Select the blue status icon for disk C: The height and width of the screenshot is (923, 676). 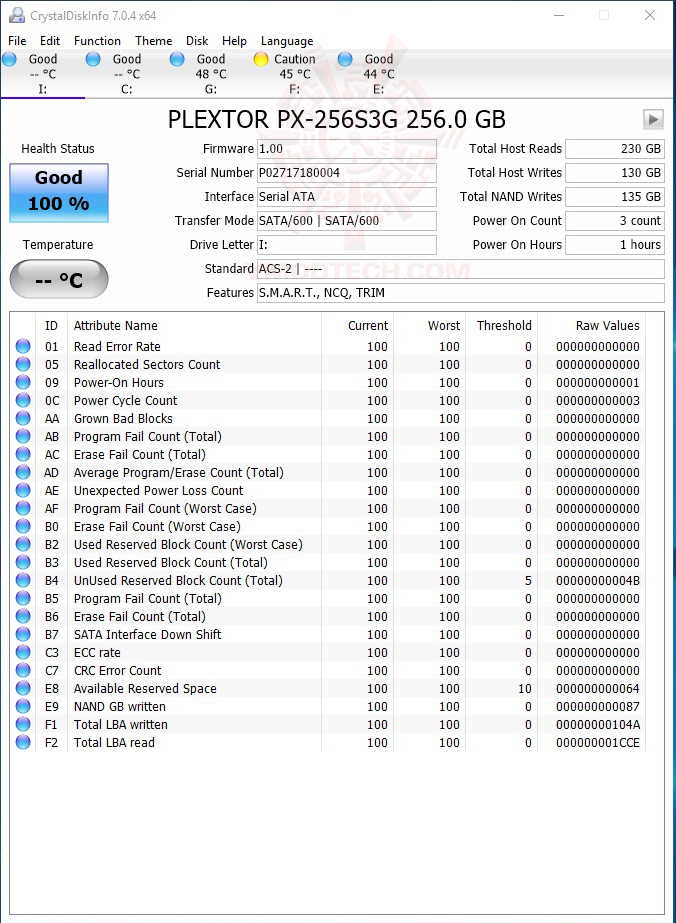coord(93,59)
